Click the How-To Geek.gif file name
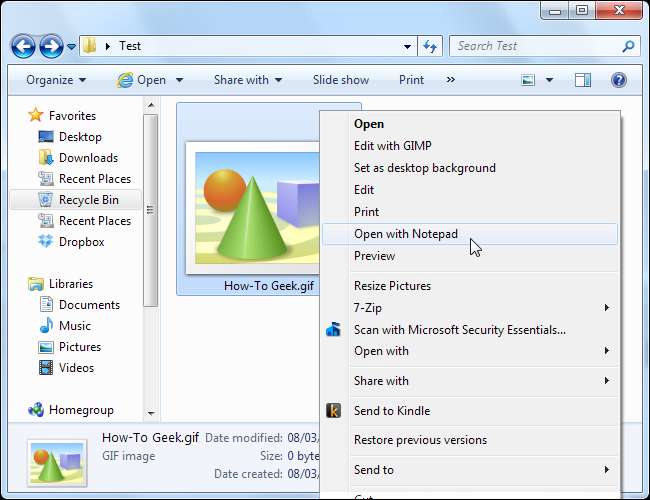The height and width of the screenshot is (500, 650). pyautogui.click(x=269, y=286)
